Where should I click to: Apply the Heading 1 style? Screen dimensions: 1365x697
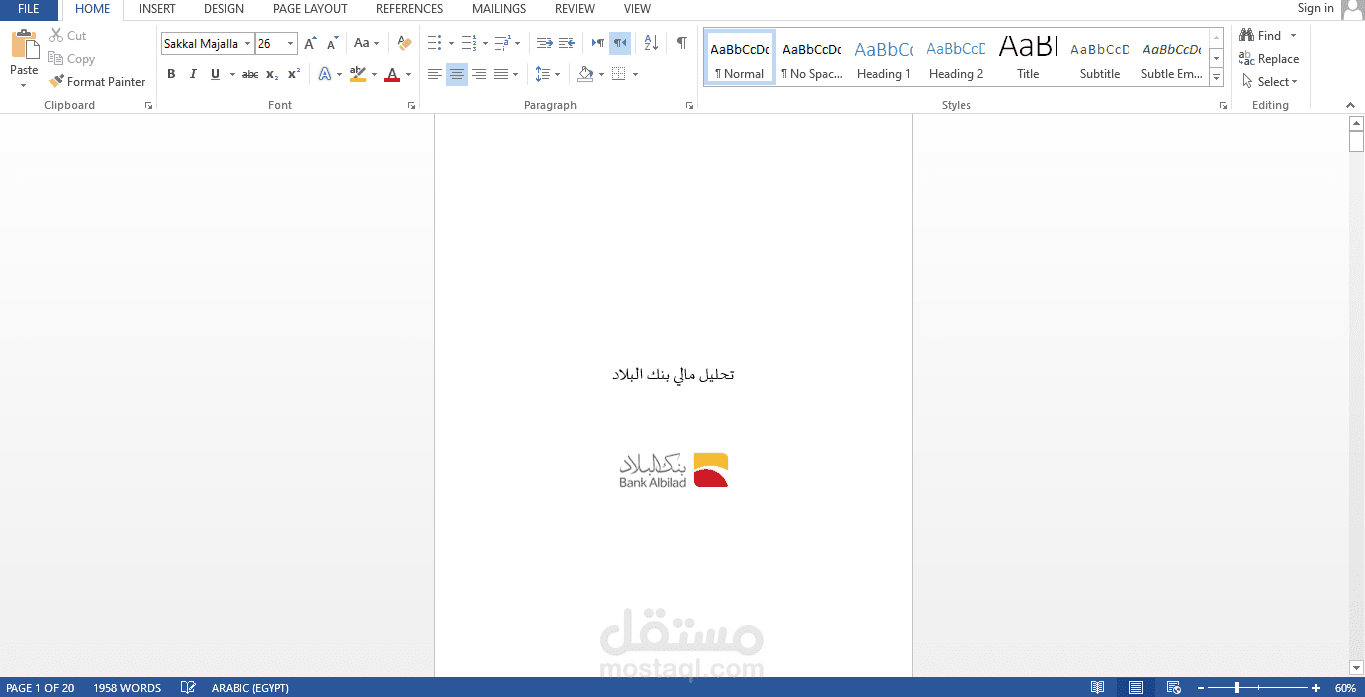[884, 58]
